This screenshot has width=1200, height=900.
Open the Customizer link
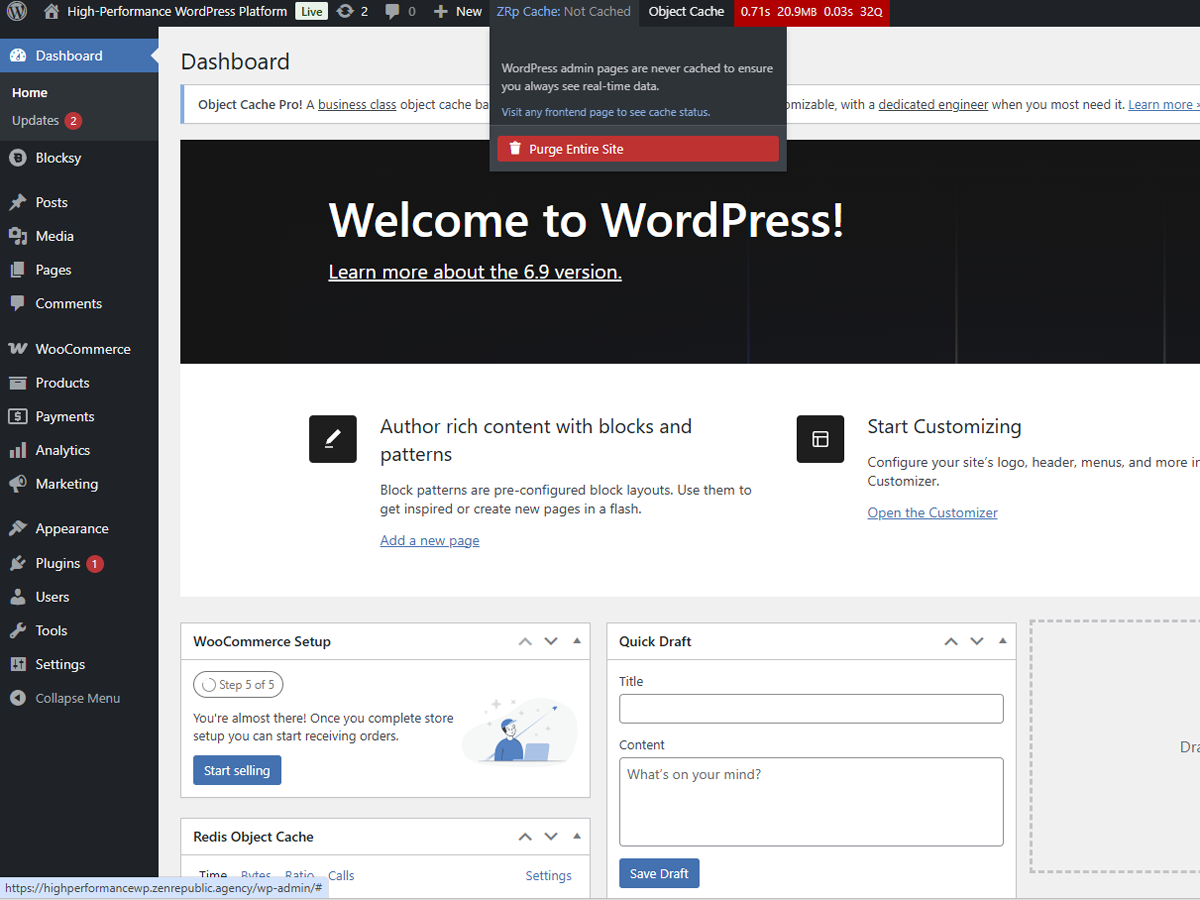(x=932, y=513)
